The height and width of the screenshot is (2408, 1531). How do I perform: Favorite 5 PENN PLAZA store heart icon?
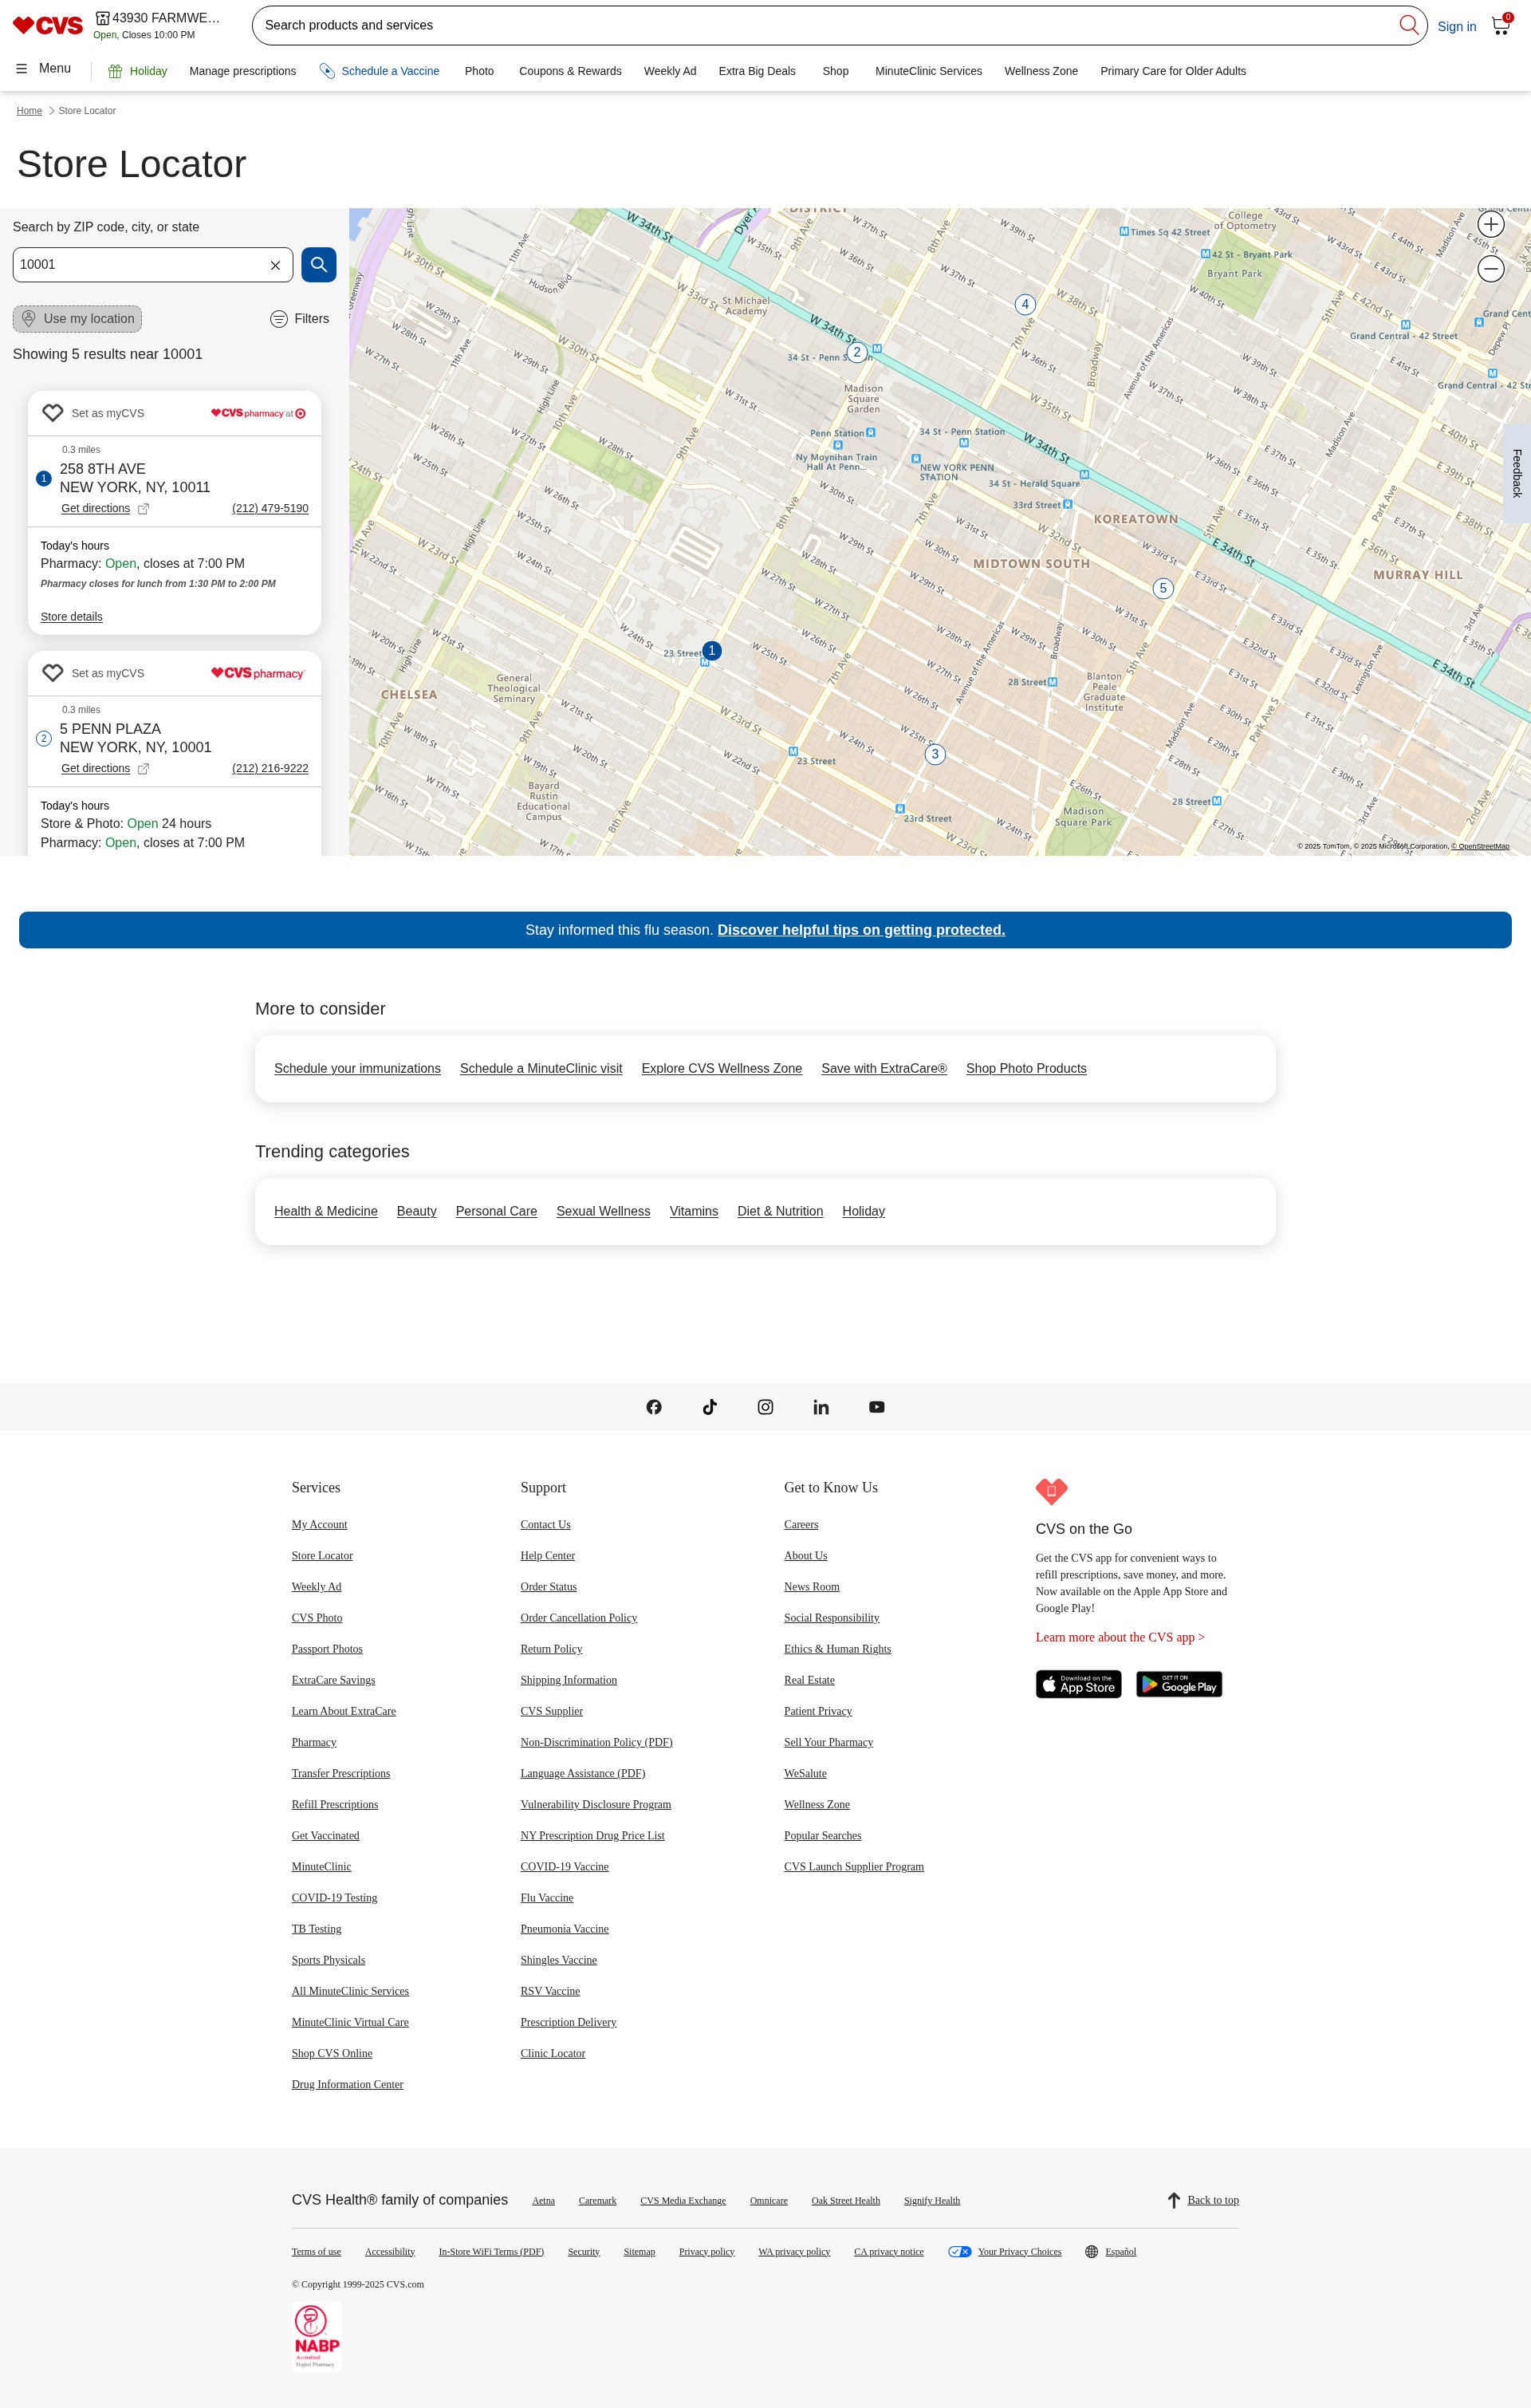coord(53,673)
